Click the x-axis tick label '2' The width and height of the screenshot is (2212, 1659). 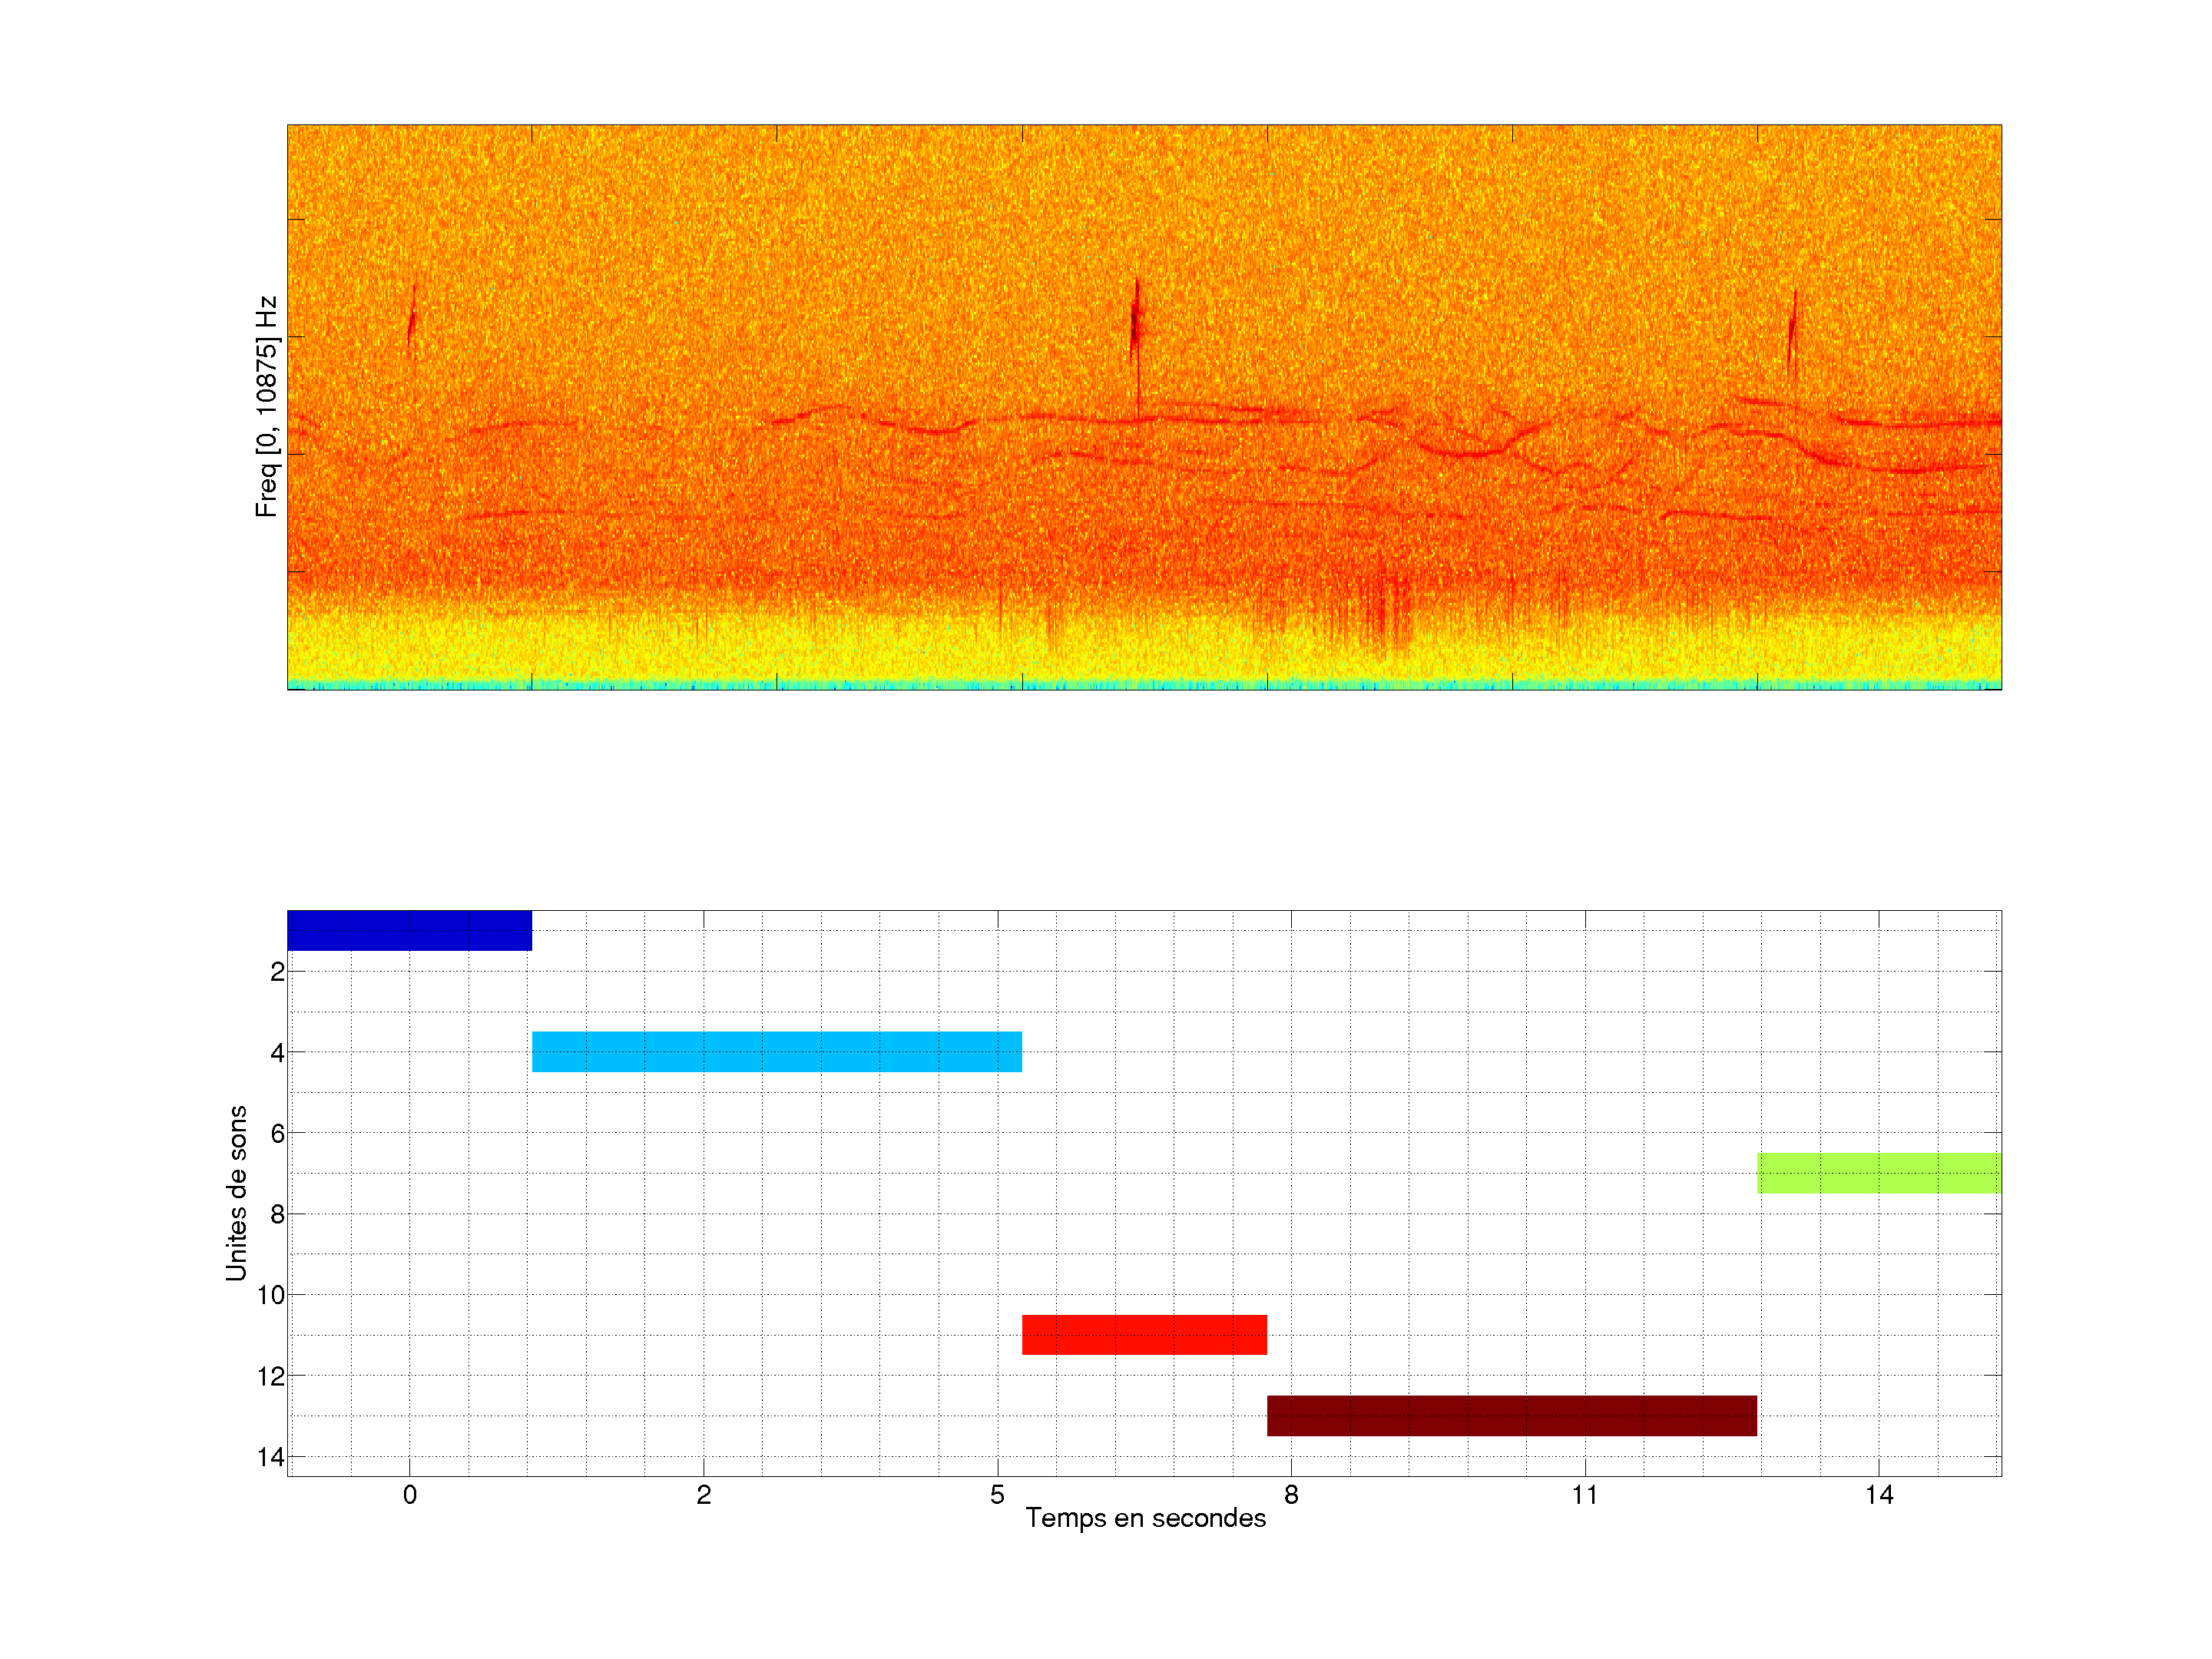click(704, 1495)
